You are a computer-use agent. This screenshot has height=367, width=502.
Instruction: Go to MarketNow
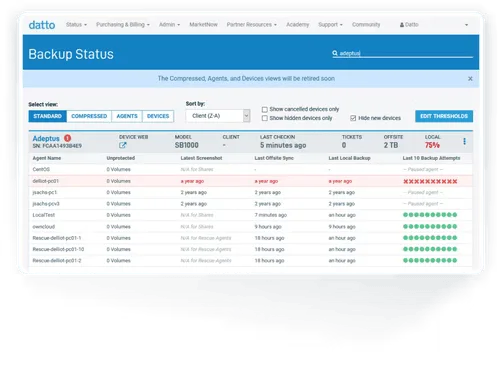tap(203, 25)
